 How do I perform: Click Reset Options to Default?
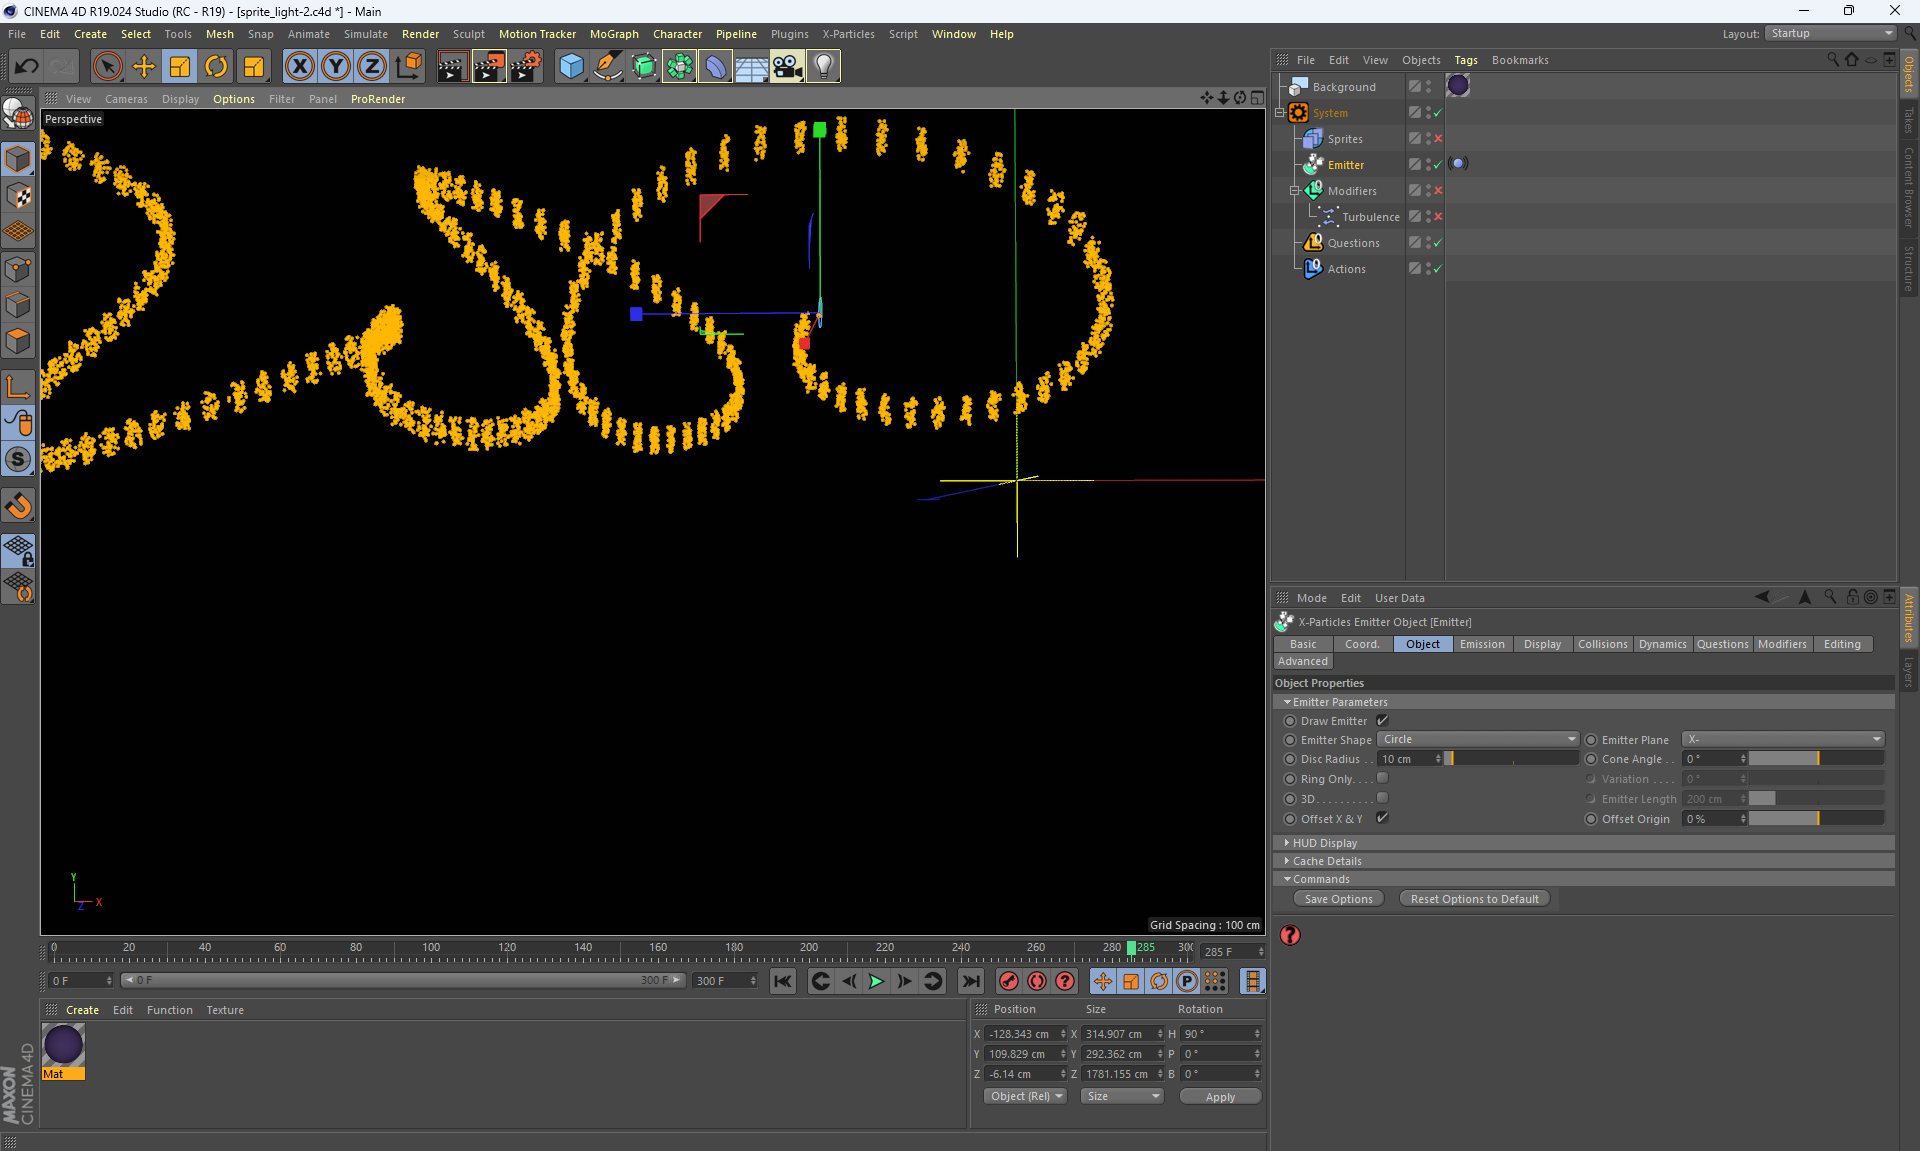(1474, 899)
